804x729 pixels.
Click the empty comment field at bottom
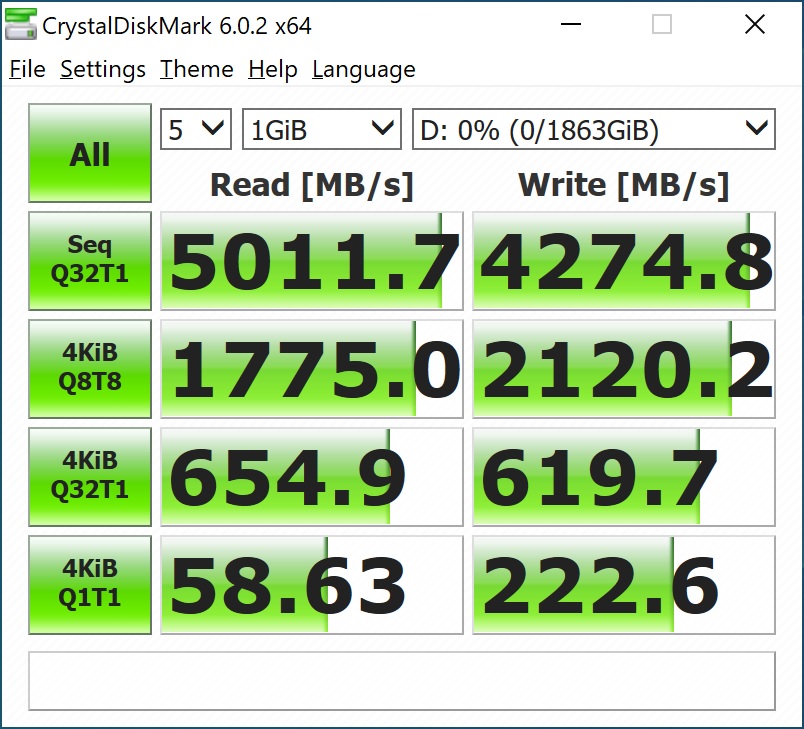(x=402, y=681)
